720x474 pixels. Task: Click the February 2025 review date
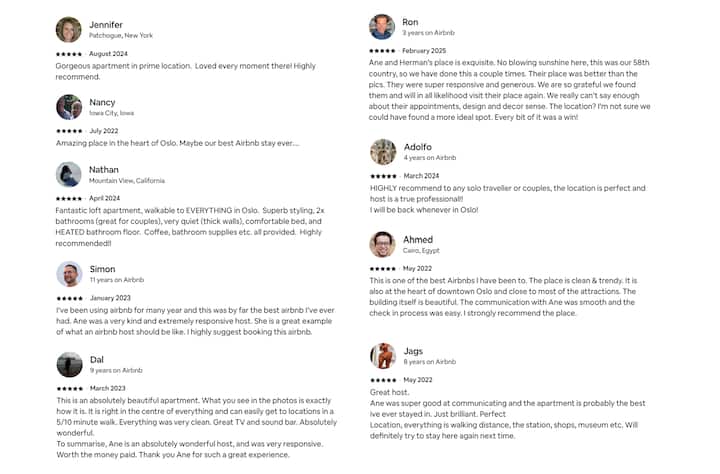[x=424, y=50]
